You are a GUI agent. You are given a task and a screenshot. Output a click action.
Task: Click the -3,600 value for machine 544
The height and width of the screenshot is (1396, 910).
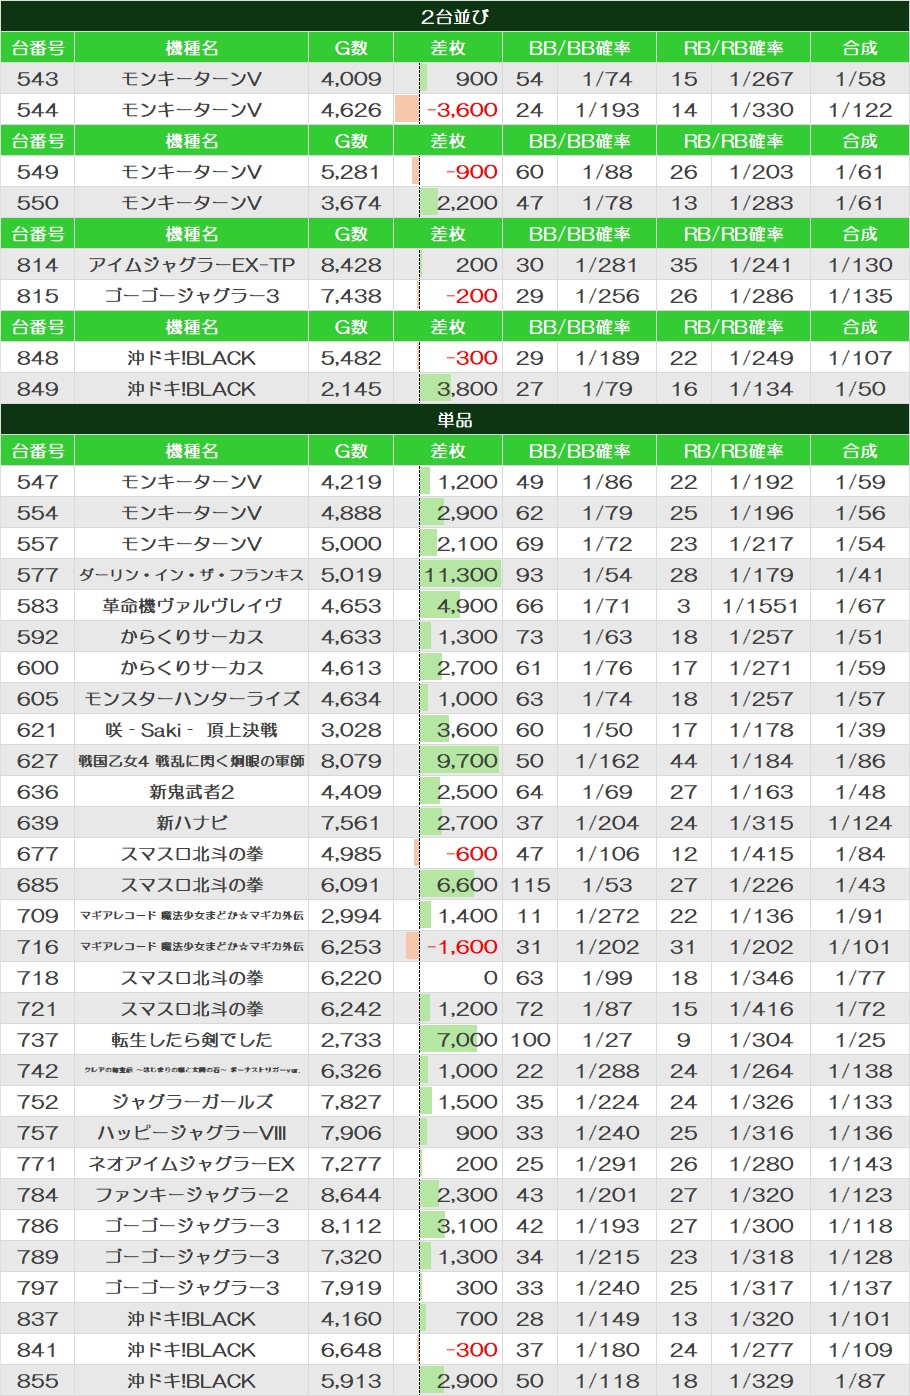(462, 110)
